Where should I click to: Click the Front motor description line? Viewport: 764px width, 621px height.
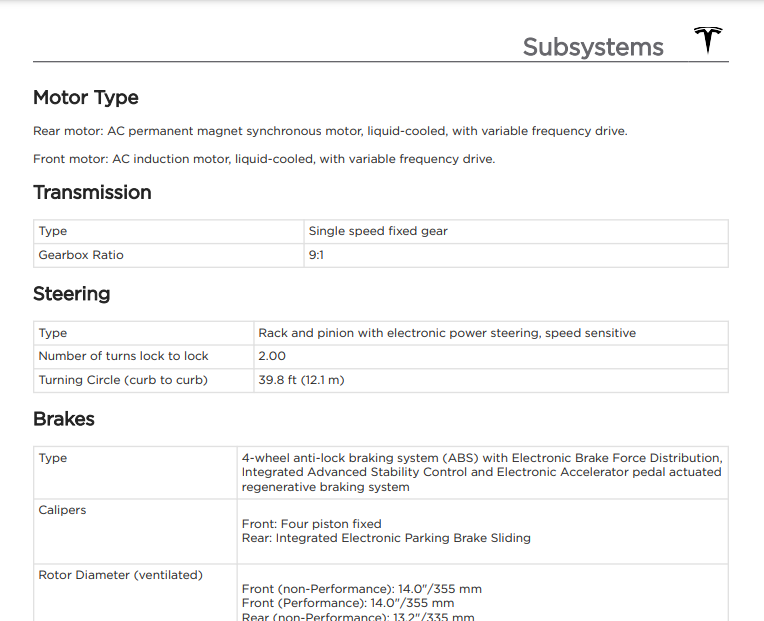[x=264, y=159]
